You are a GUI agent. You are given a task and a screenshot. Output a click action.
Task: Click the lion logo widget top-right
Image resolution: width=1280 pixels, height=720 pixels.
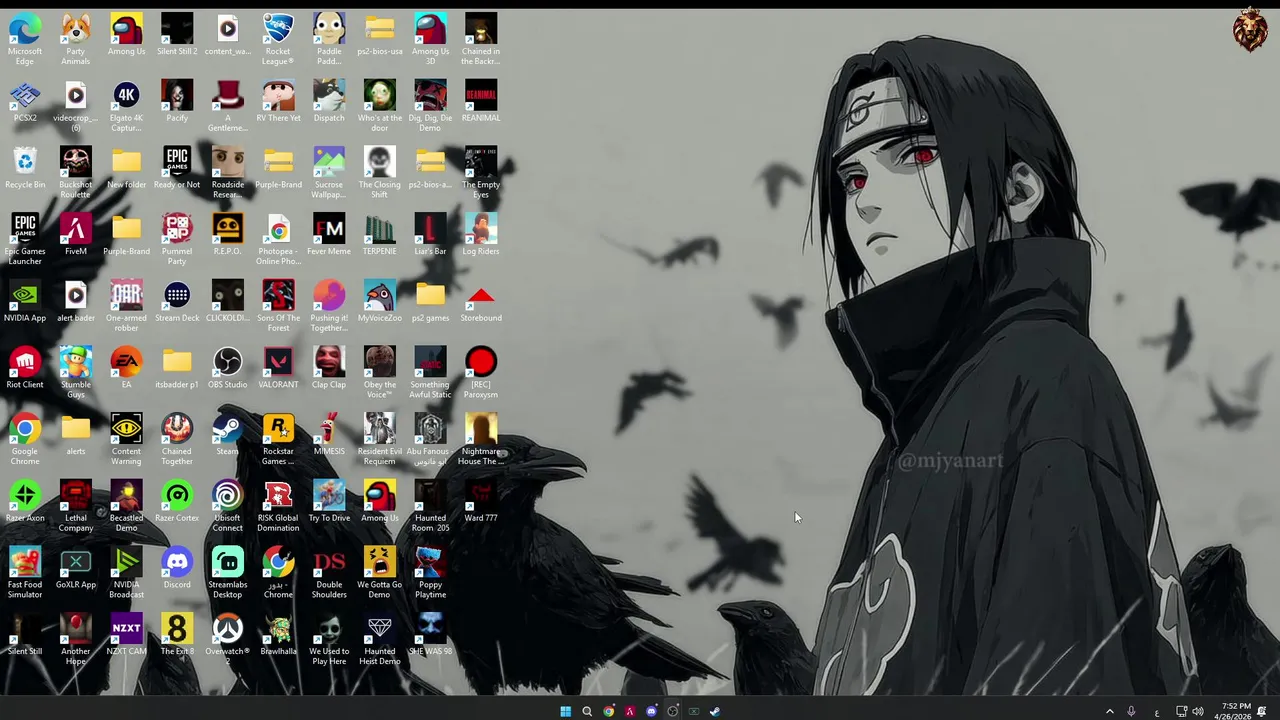click(1250, 30)
